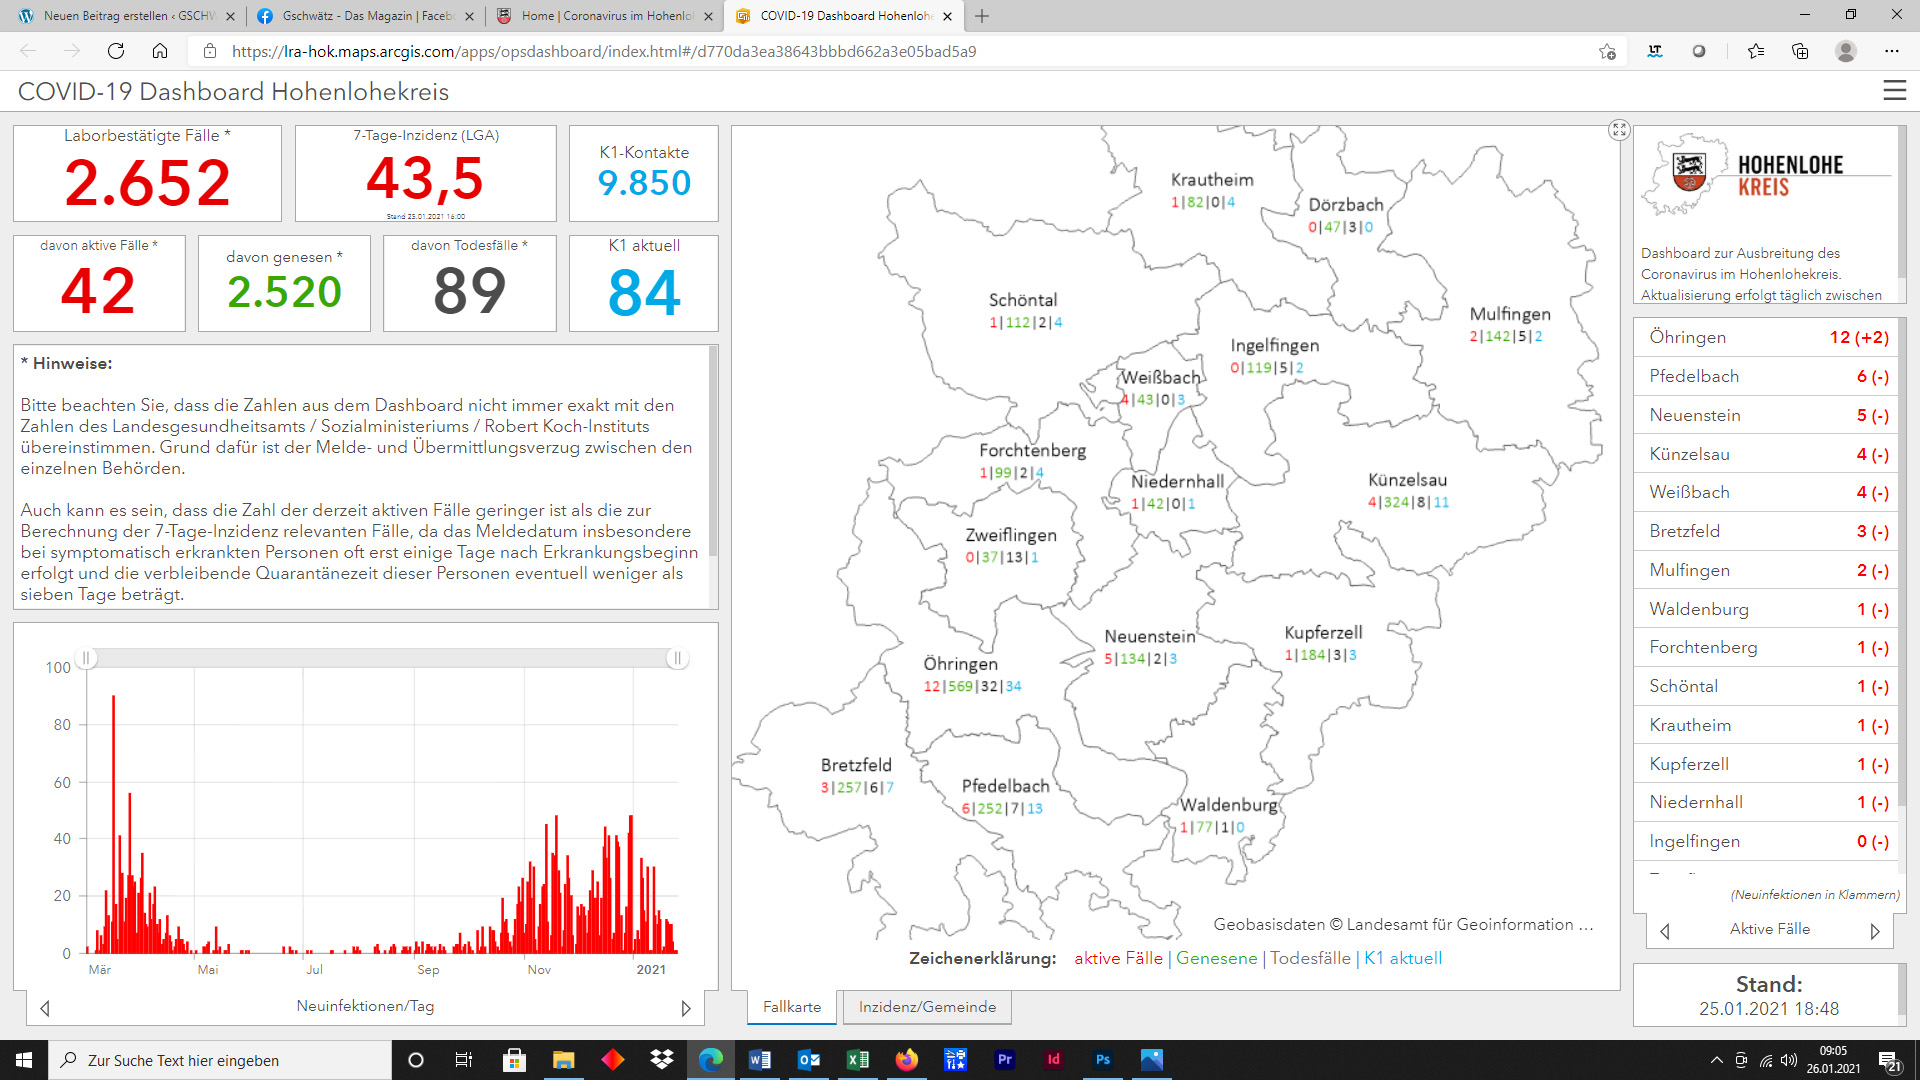This screenshot has height=1080, width=1920.
Task: Expand the map to fullscreen
Action: (1619, 130)
